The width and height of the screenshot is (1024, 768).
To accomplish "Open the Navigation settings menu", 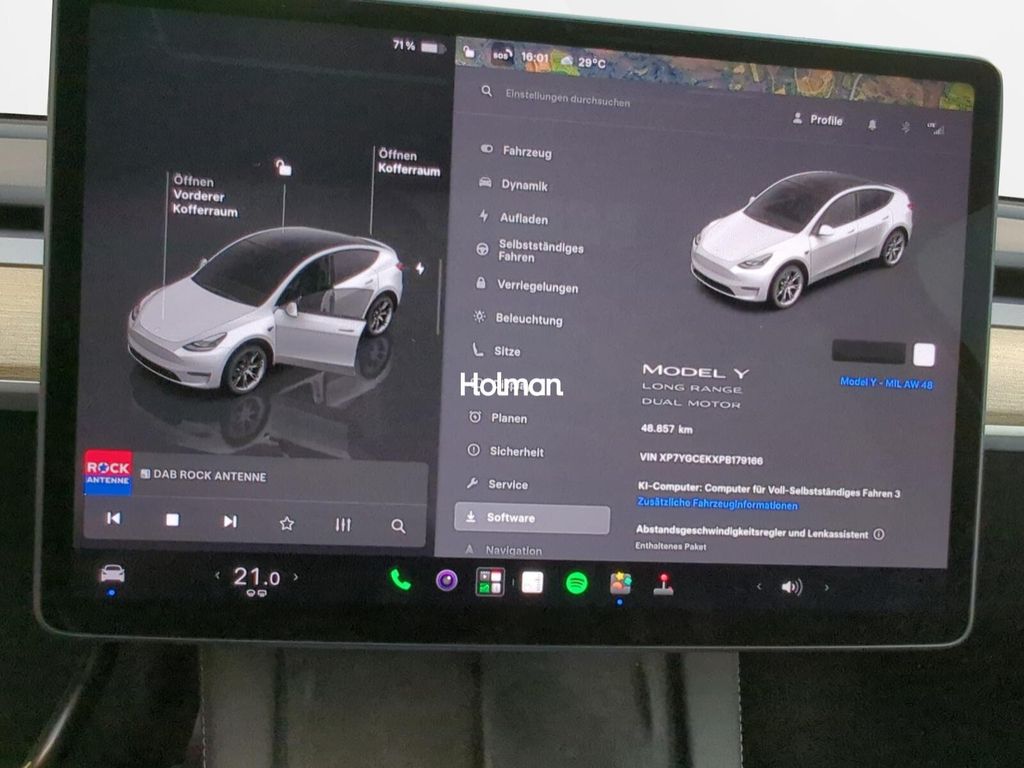I will click(x=503, y=551).
